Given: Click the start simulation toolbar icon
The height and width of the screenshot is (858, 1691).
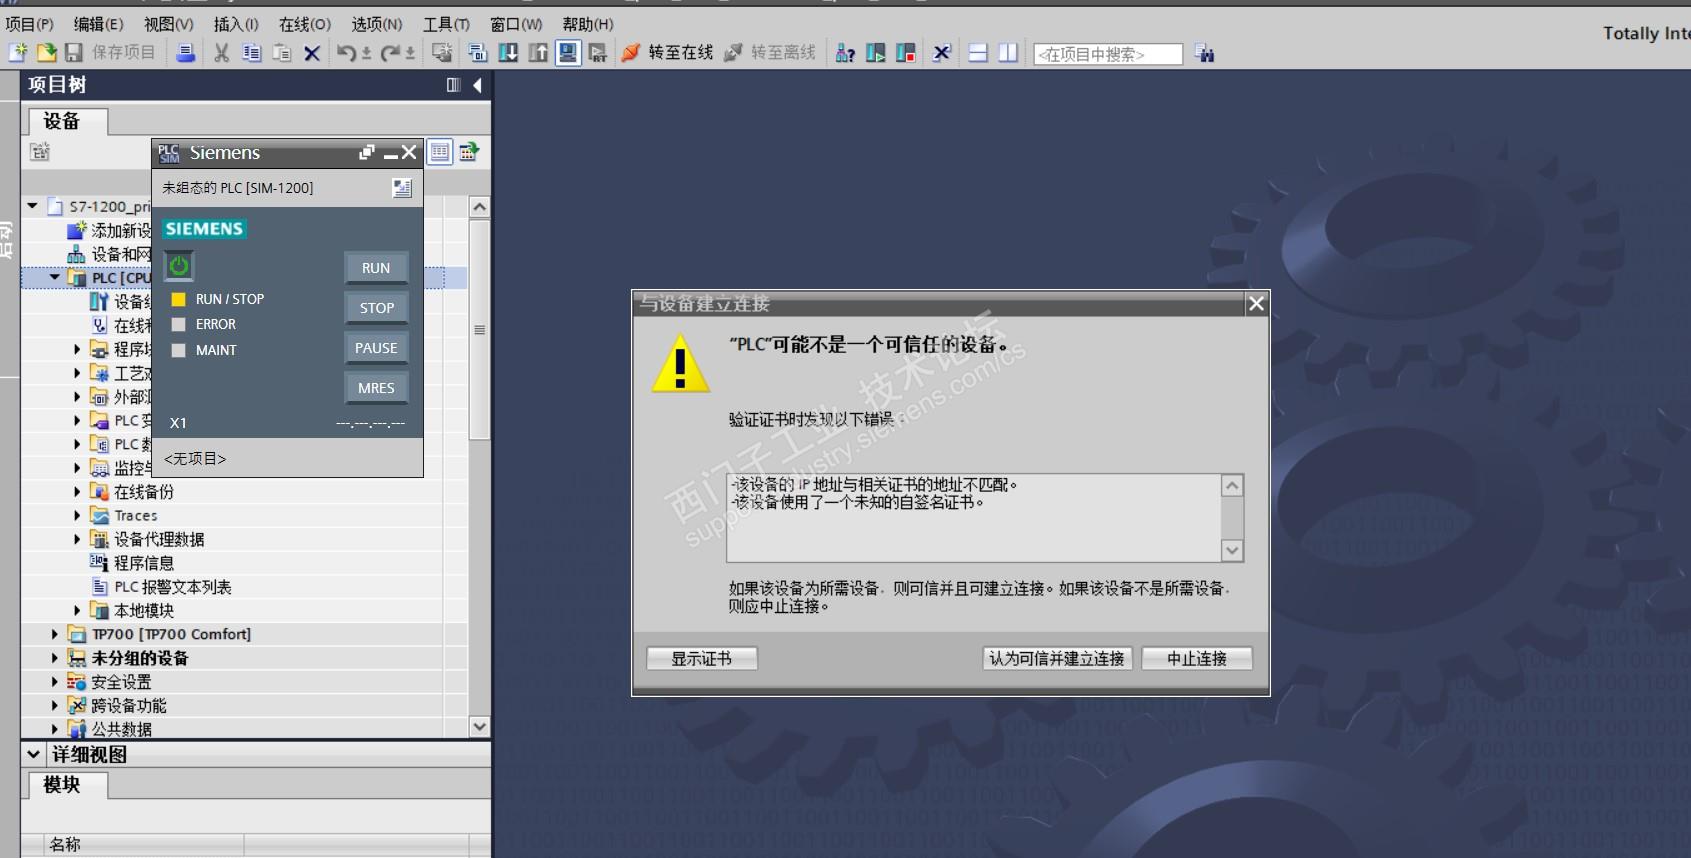Looking at the screenshot, I should [568, 53].
